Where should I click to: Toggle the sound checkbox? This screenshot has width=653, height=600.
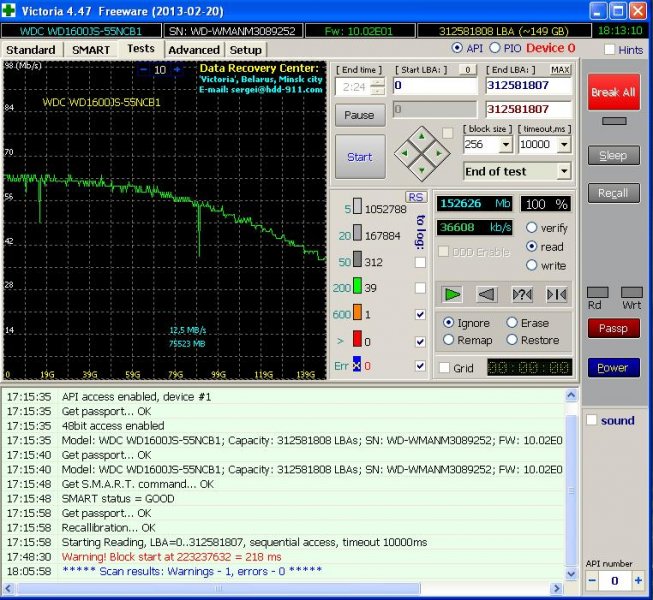[592, 420]
